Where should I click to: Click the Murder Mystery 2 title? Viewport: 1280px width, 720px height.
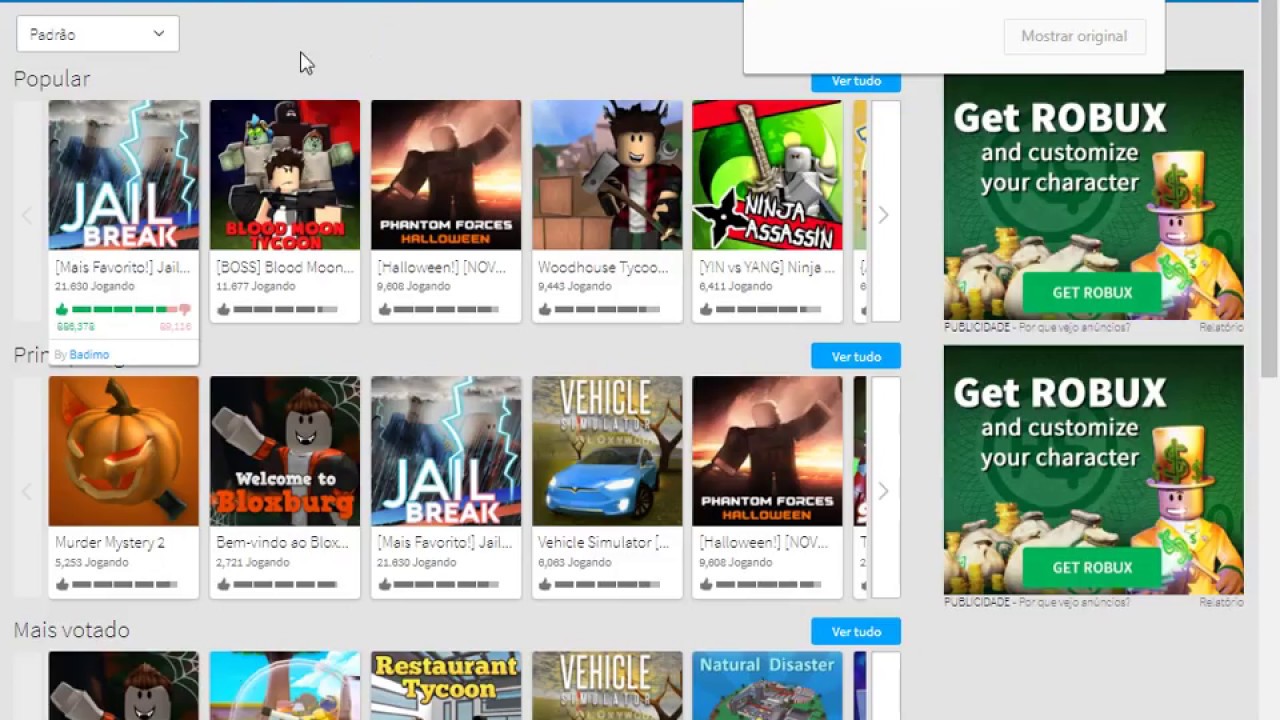coord(110,542)
